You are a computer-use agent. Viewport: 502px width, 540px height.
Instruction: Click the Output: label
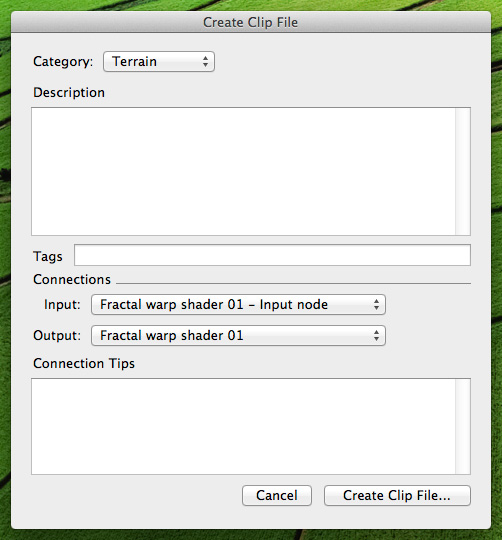click(x=57, y=335)
